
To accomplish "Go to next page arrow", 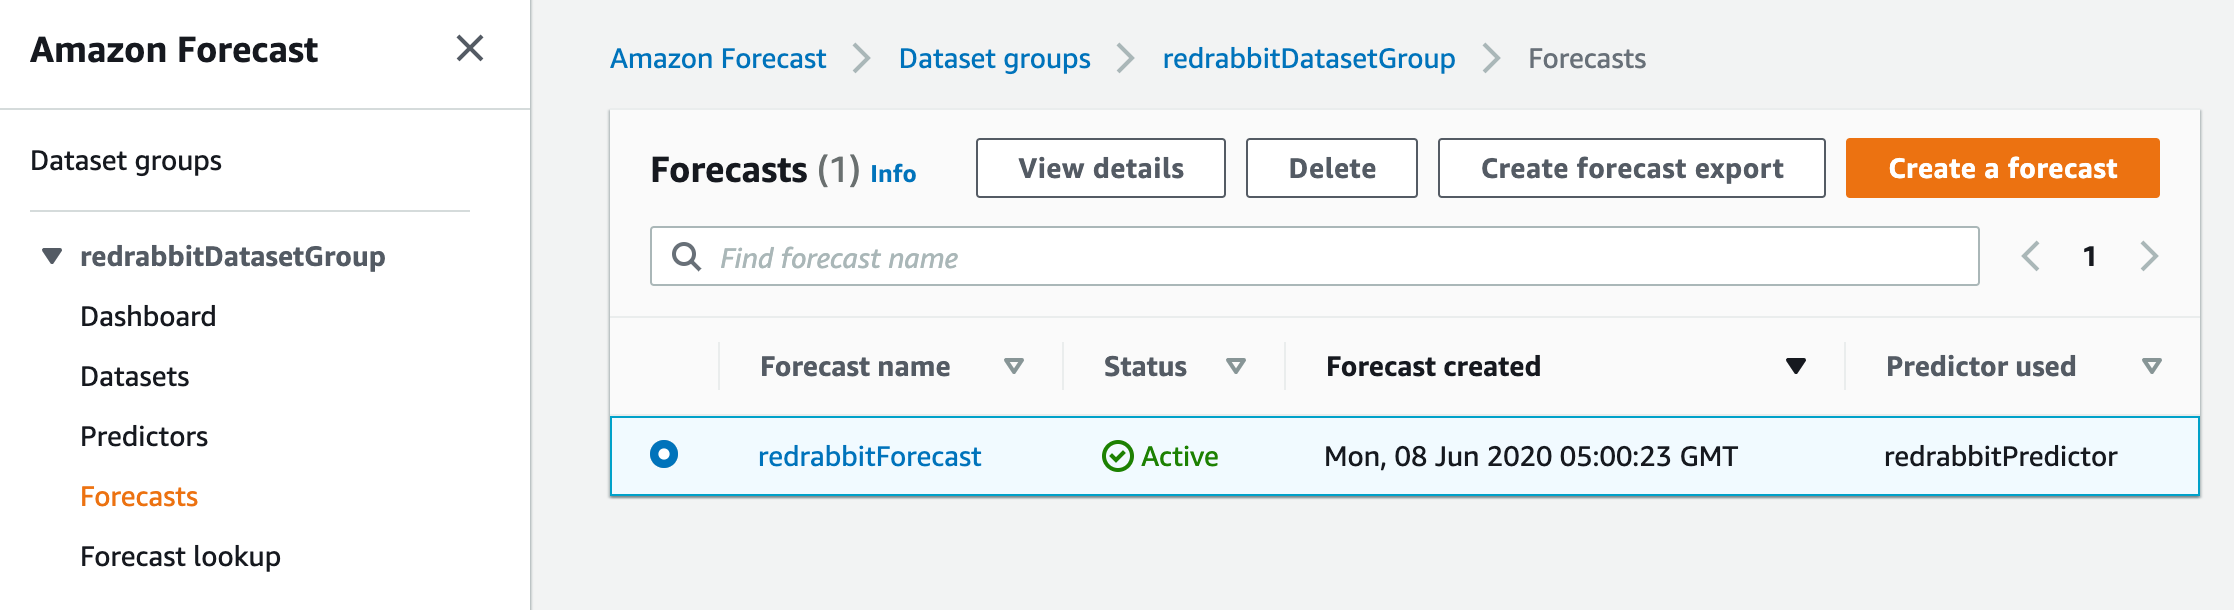I will click(x=2149, y=257).
